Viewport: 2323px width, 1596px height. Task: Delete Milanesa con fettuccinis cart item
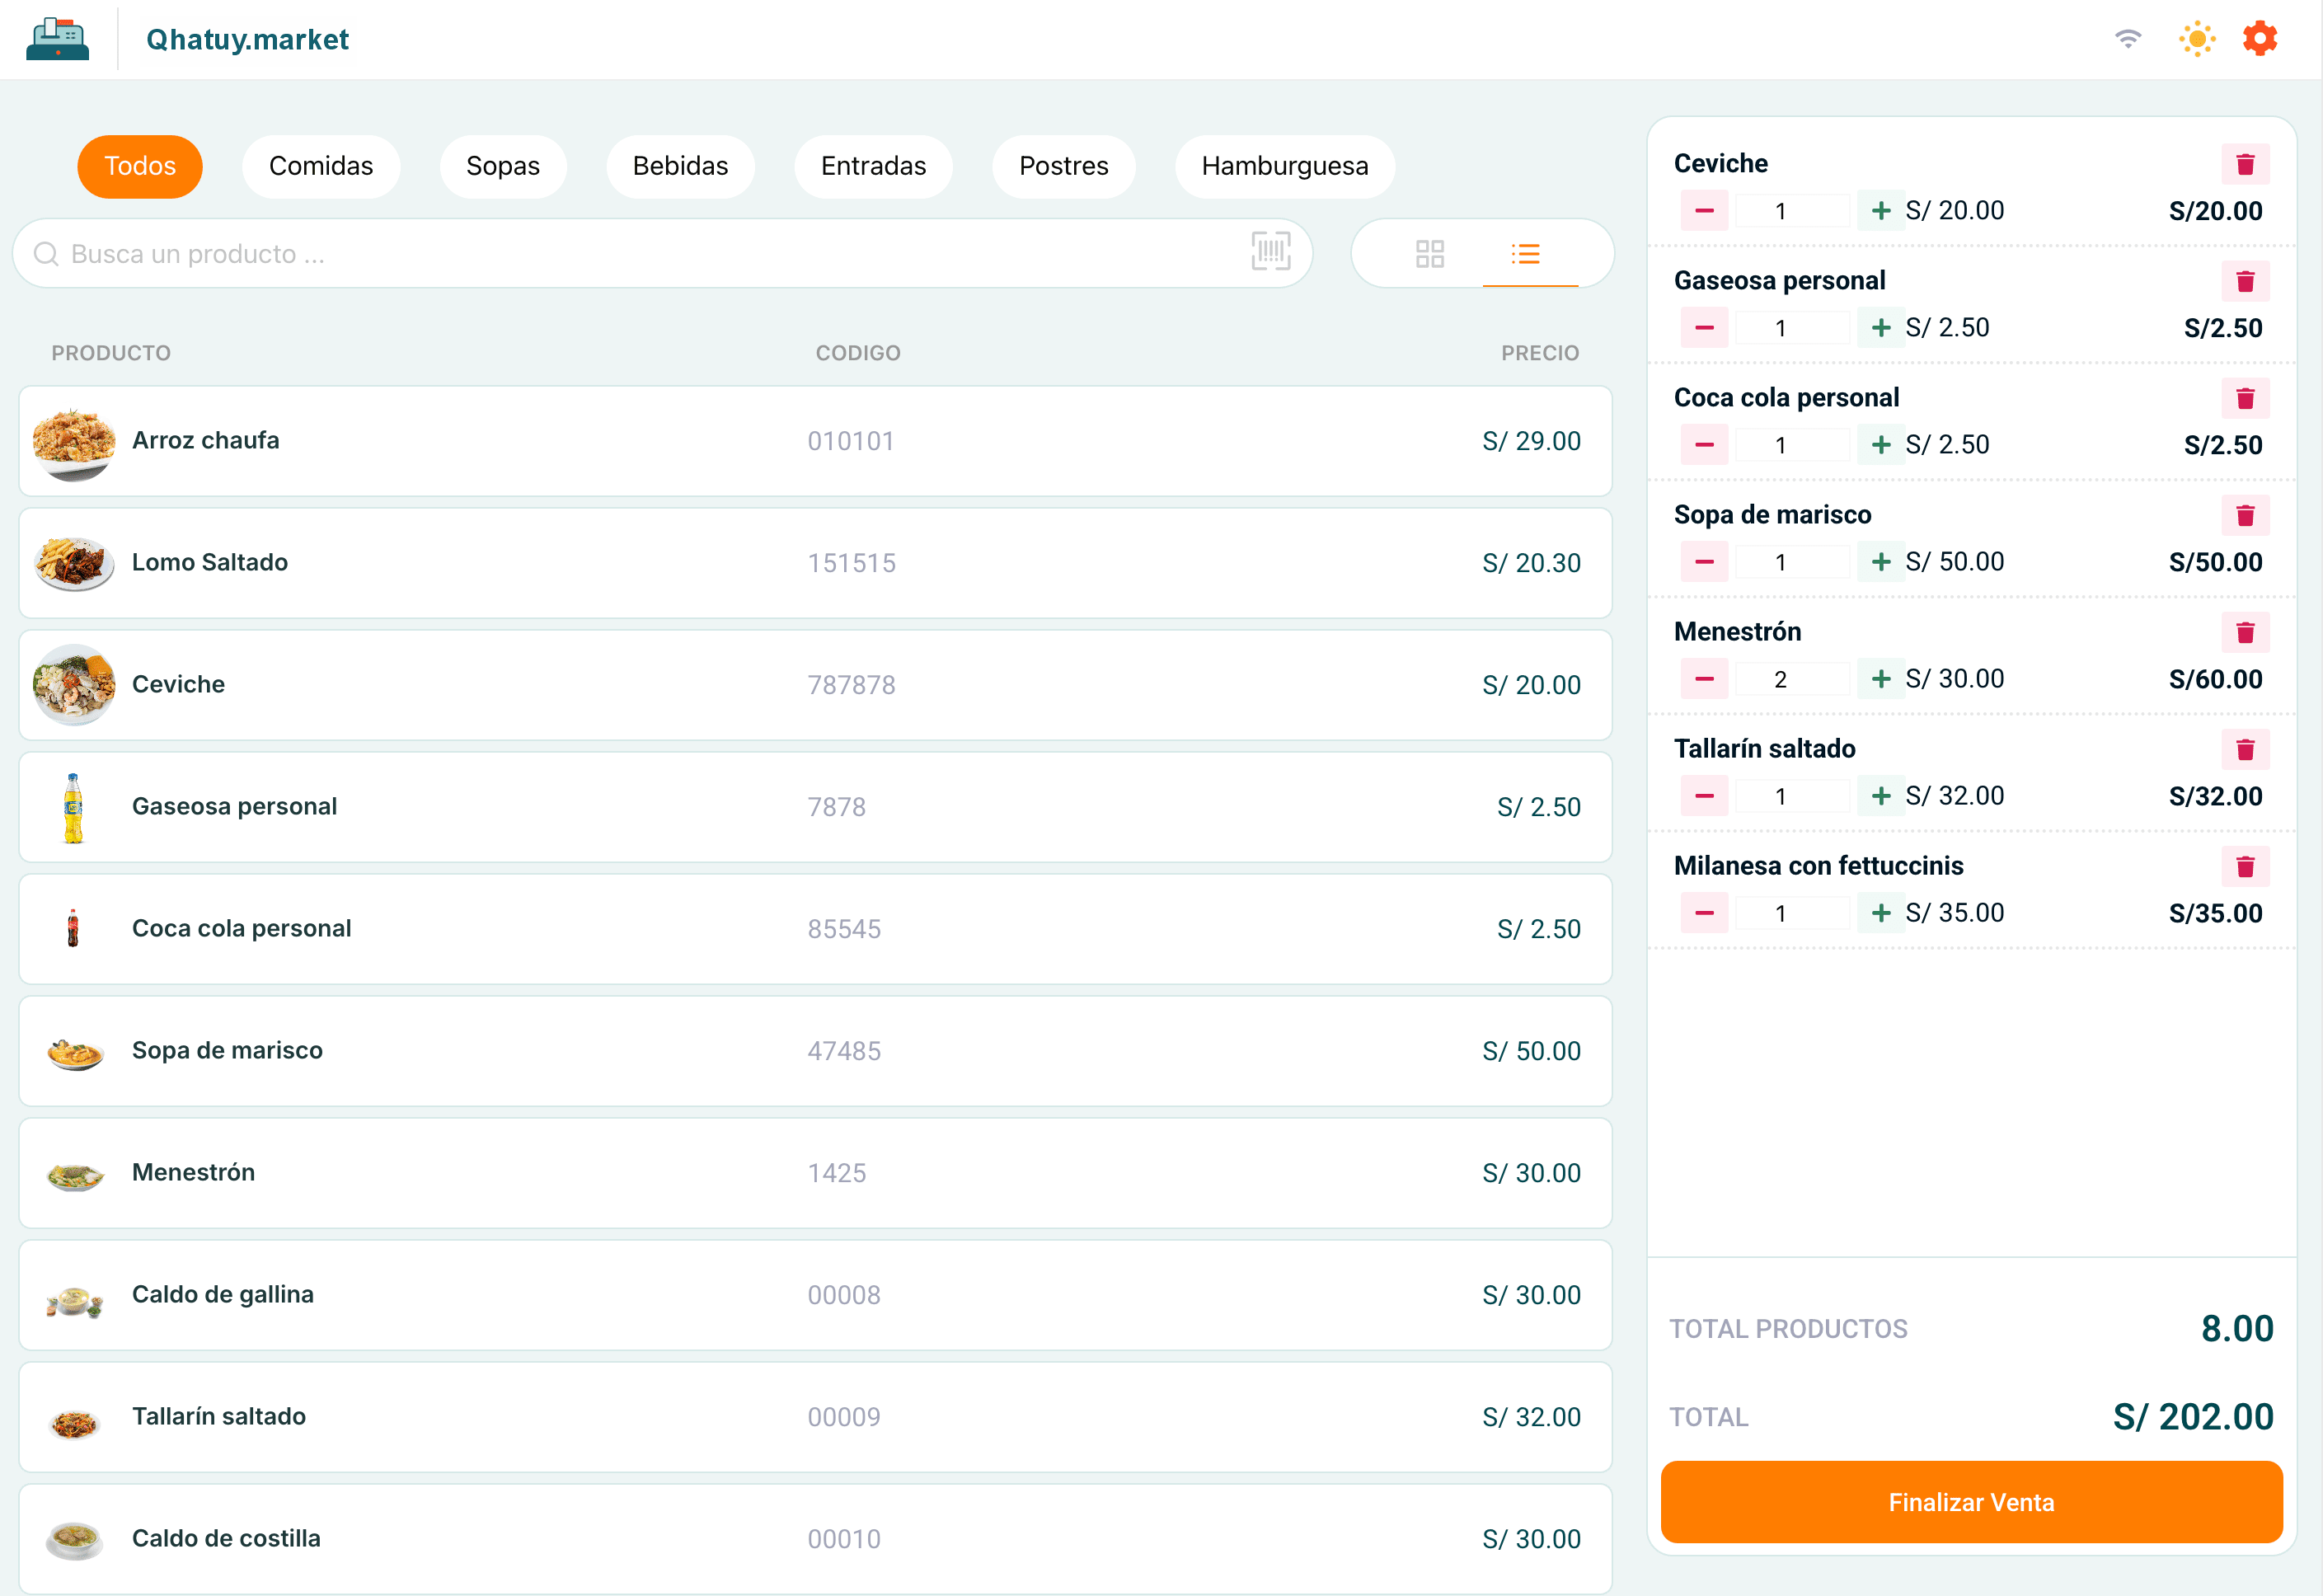[x=2244, y=866]
